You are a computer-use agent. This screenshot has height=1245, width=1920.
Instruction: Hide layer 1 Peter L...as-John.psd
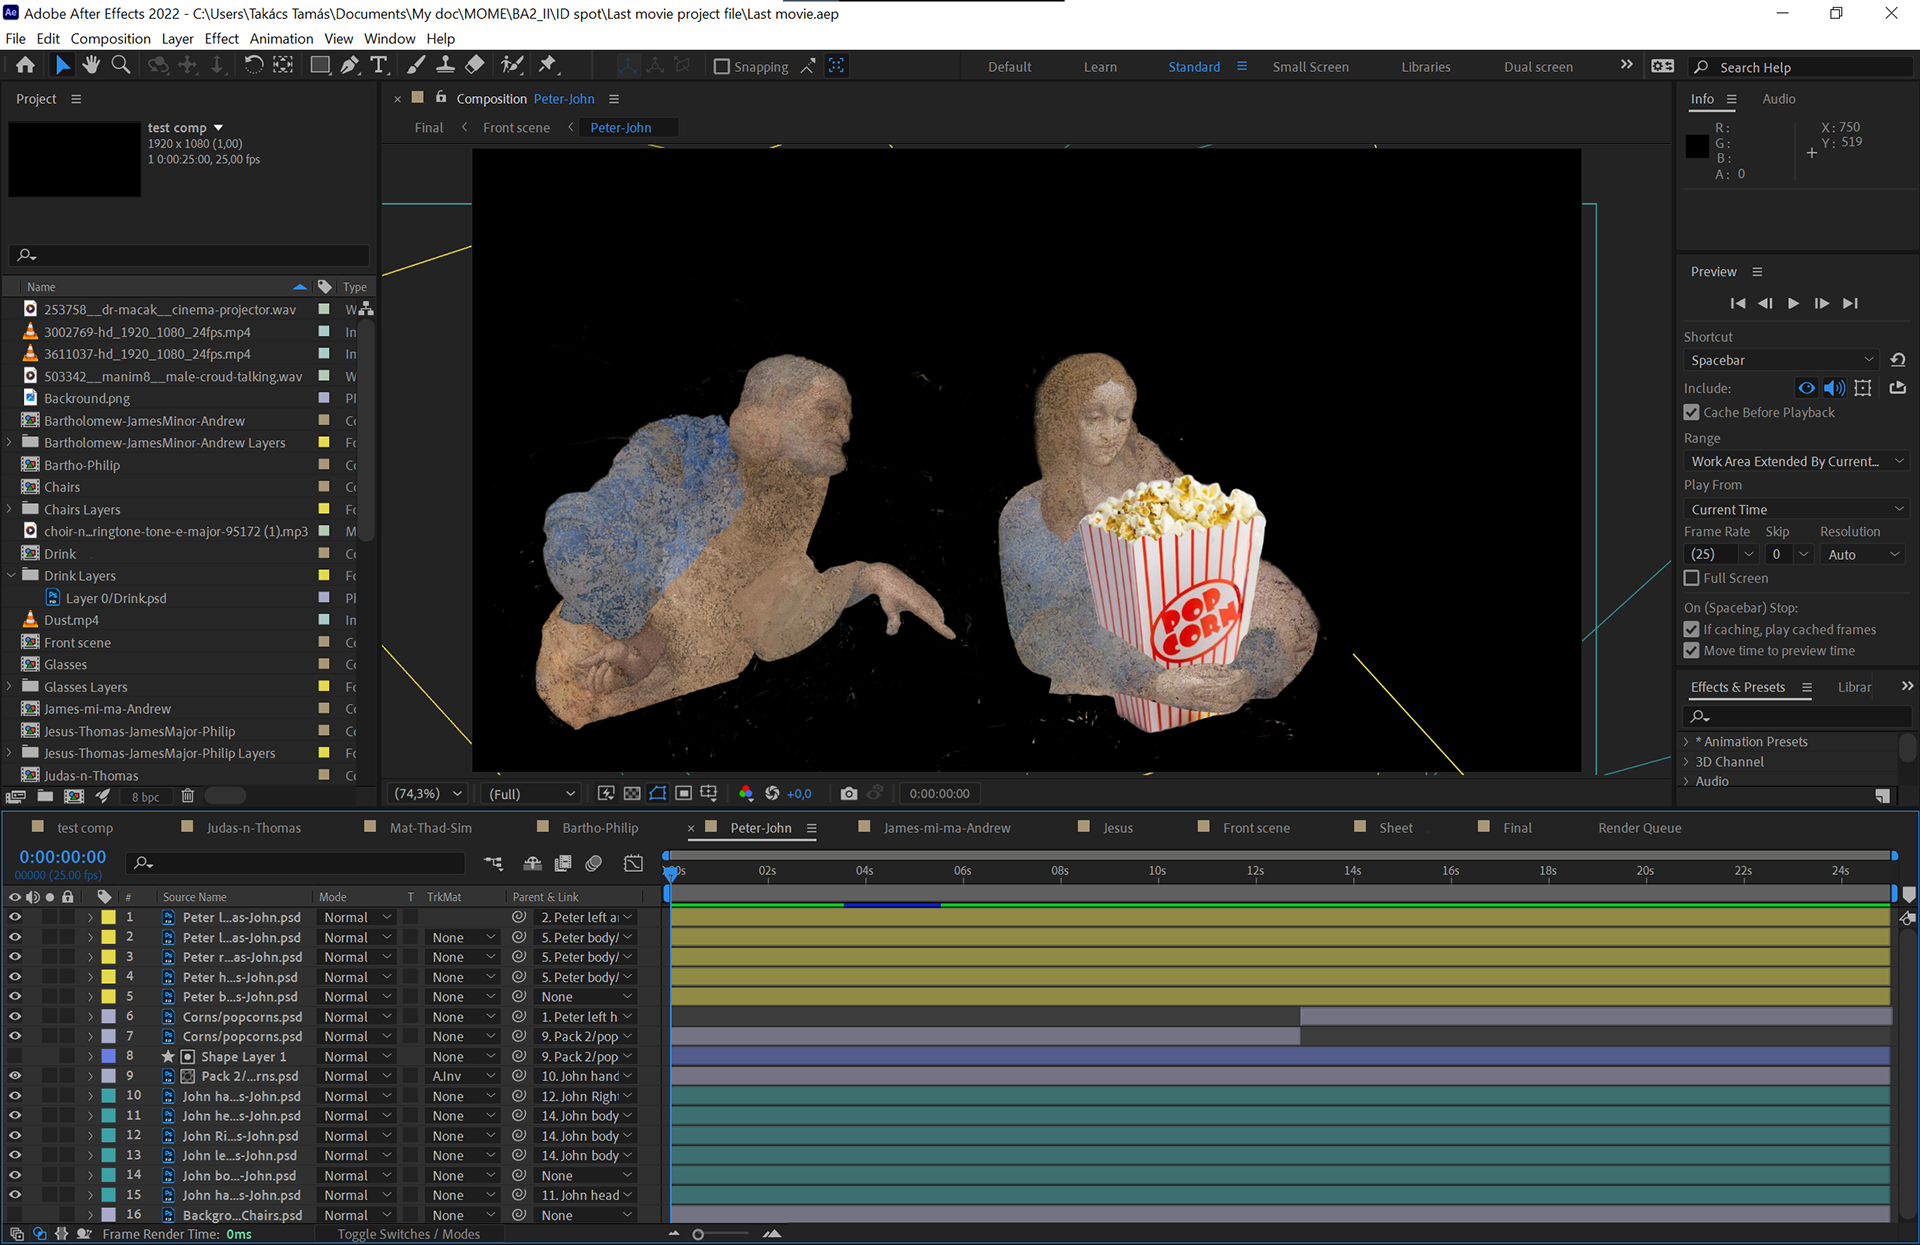pyautogui.click(x=15, y=917)
